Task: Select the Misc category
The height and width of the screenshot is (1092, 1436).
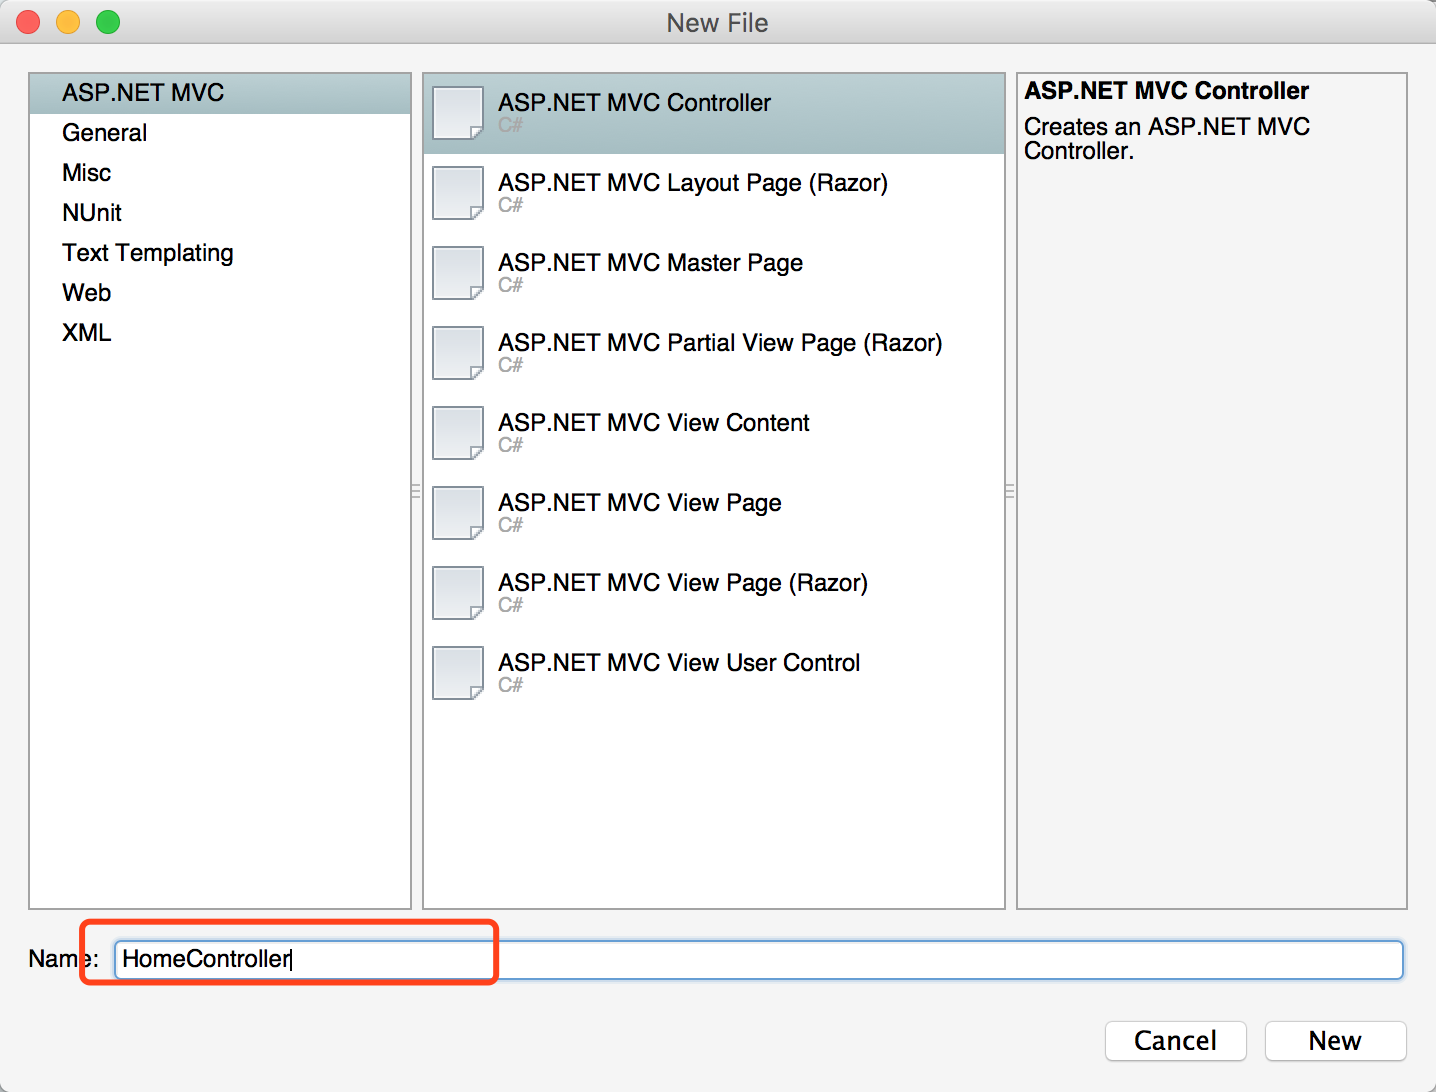Action: tap(220, 173)
